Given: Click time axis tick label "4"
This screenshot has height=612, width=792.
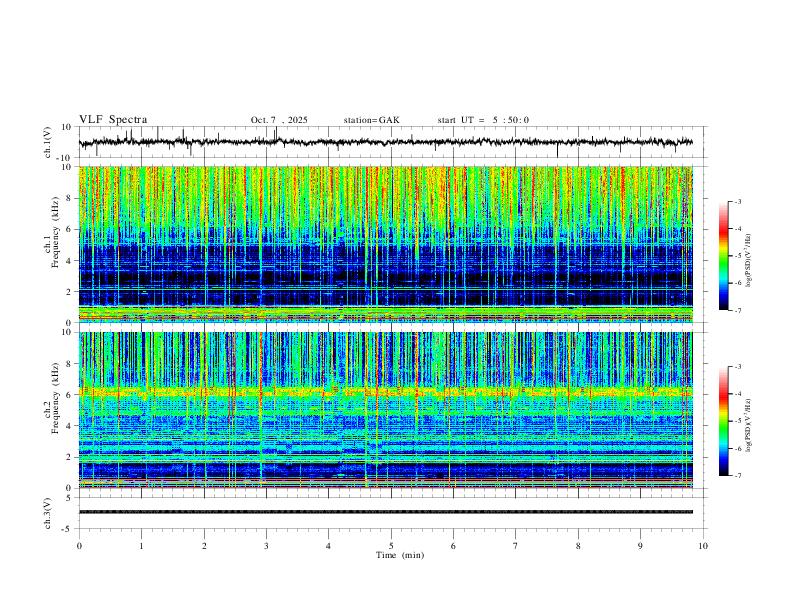Looking at the screenshot, I should (x=328, y=546).
